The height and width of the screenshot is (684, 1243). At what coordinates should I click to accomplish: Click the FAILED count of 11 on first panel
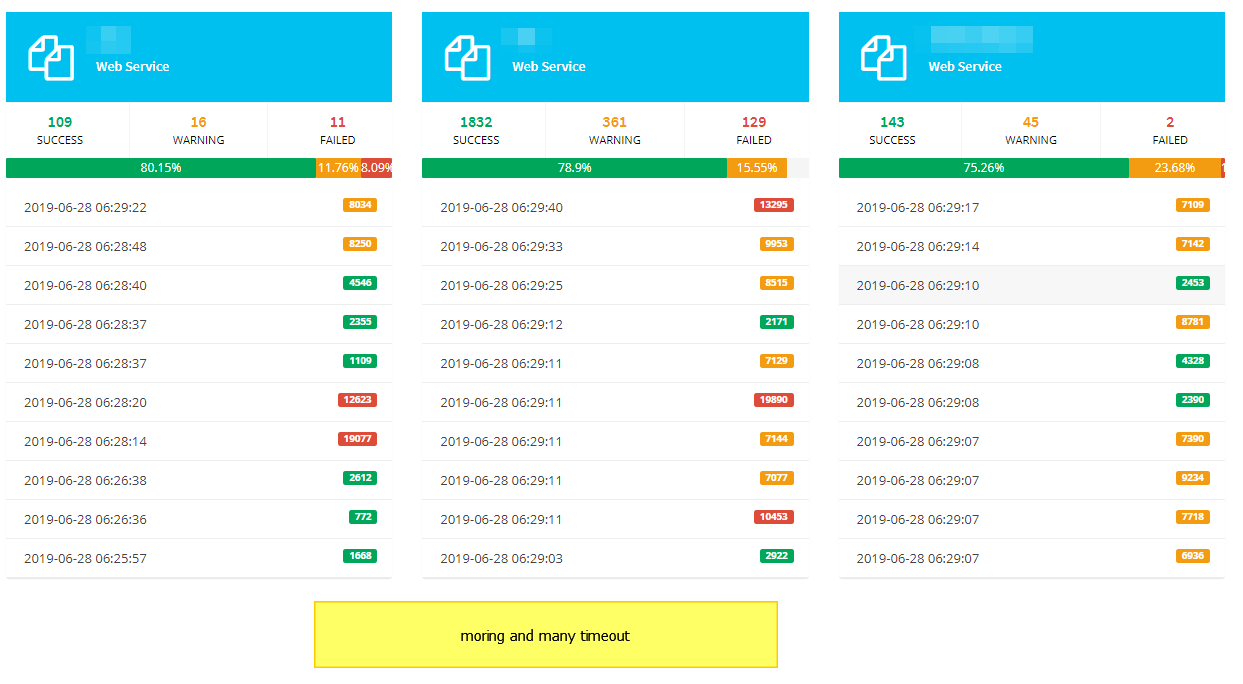pos(337,128)
